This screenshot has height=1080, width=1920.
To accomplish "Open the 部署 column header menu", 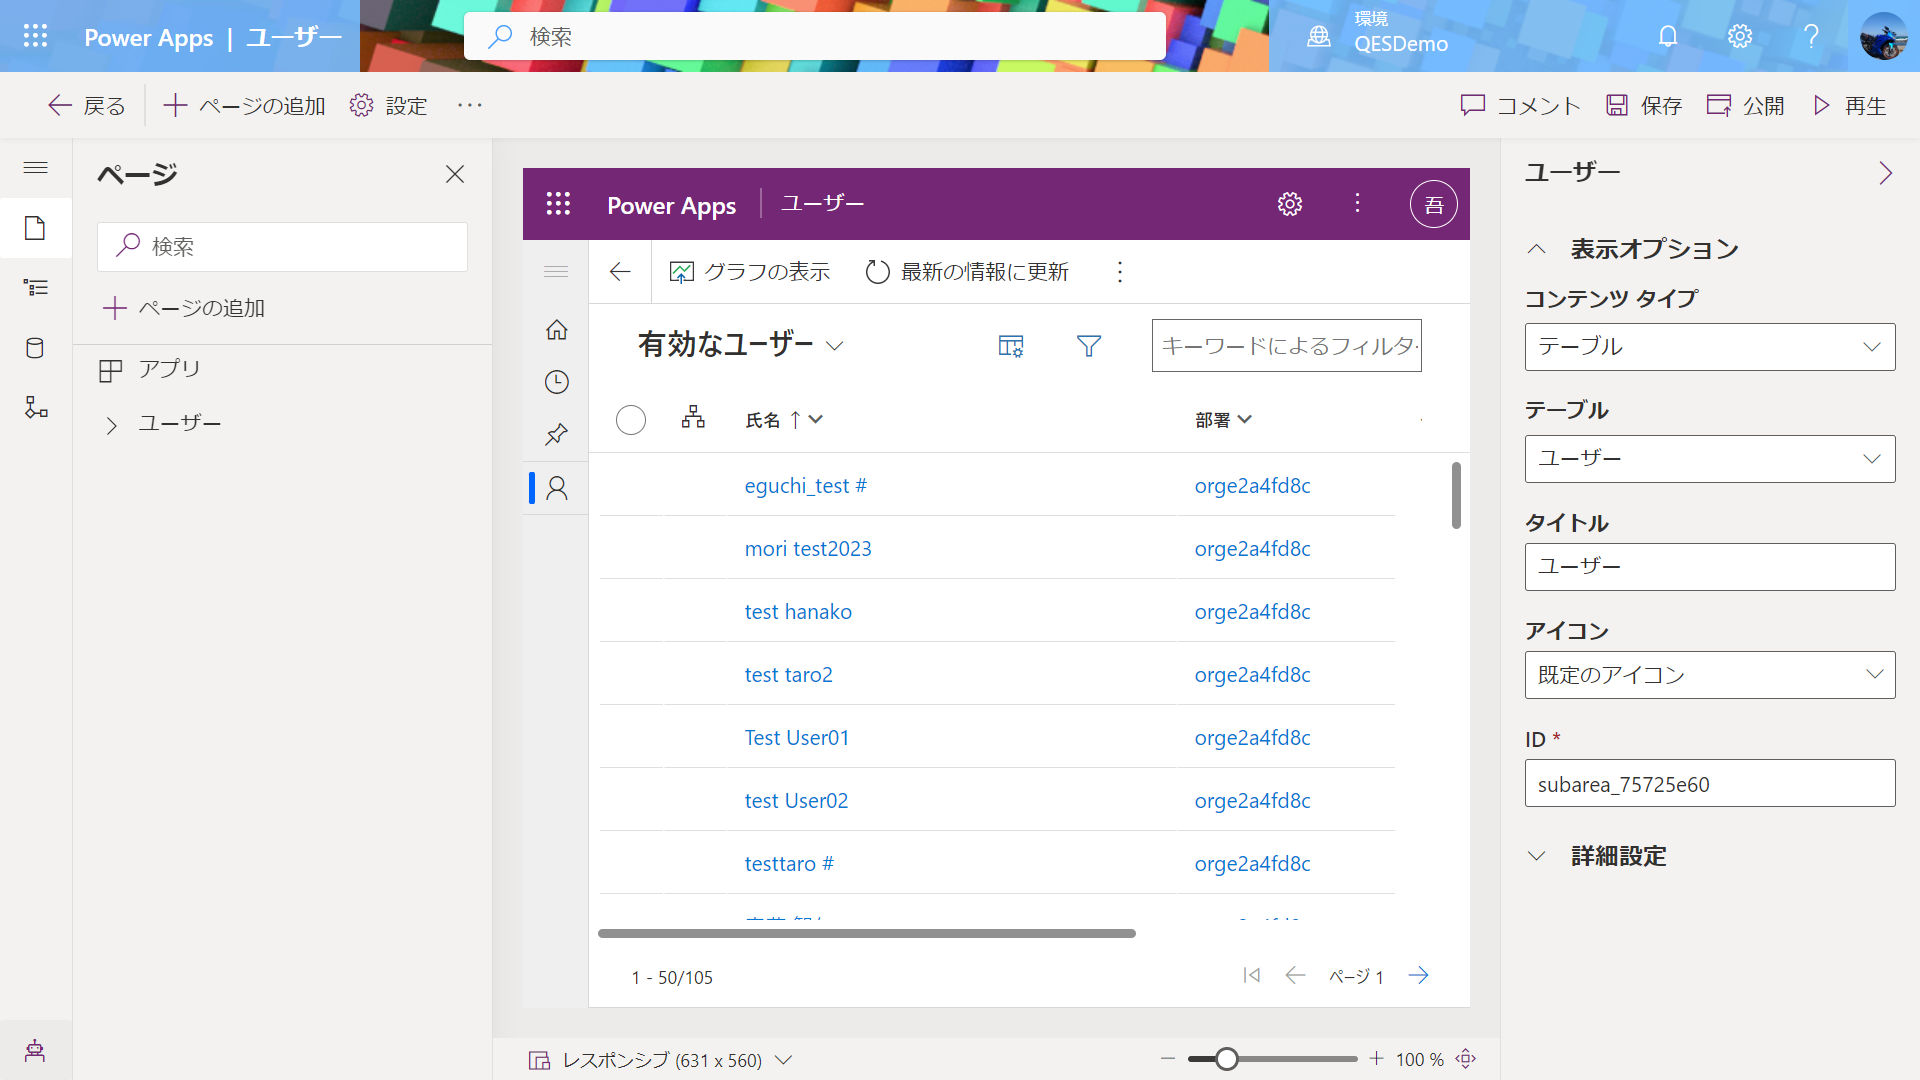I will (x=1223, y=420).
